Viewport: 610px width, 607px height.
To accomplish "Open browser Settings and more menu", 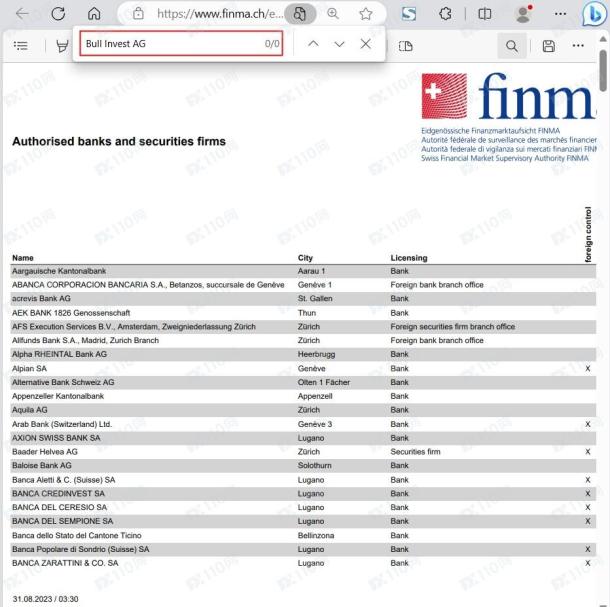I will pos(560,14).
